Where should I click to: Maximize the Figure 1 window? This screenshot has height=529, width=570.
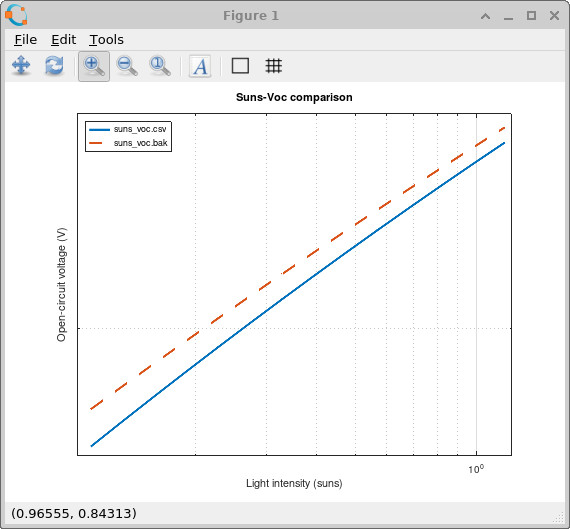[x=531, y=16]
